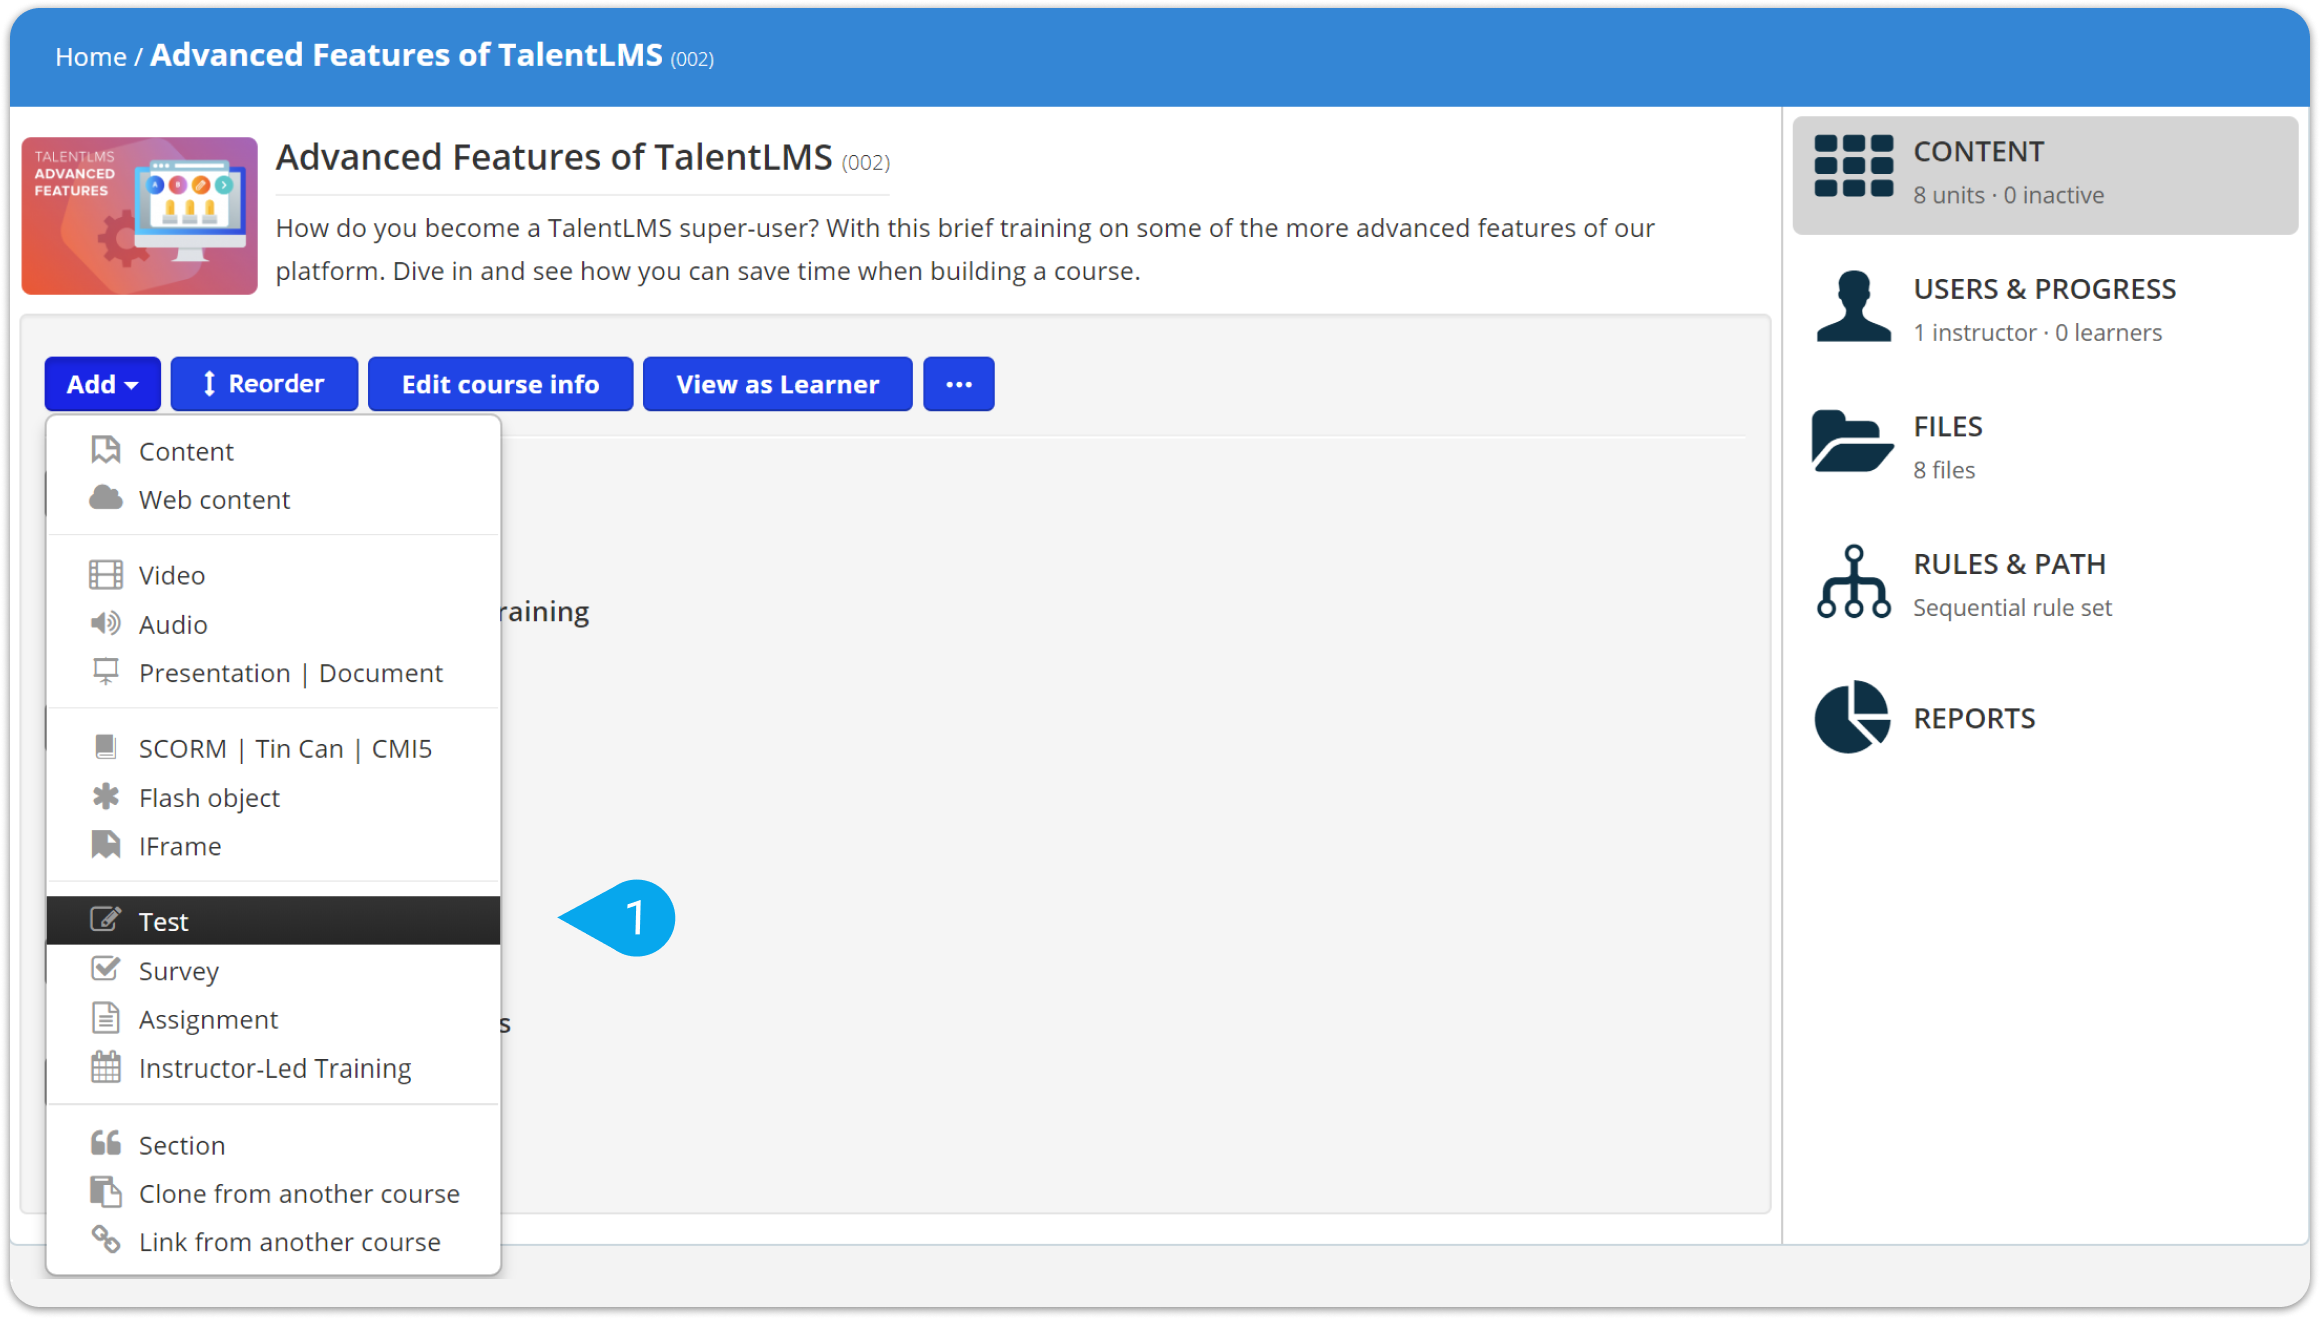Click '8 files' text

point(1943,470)
